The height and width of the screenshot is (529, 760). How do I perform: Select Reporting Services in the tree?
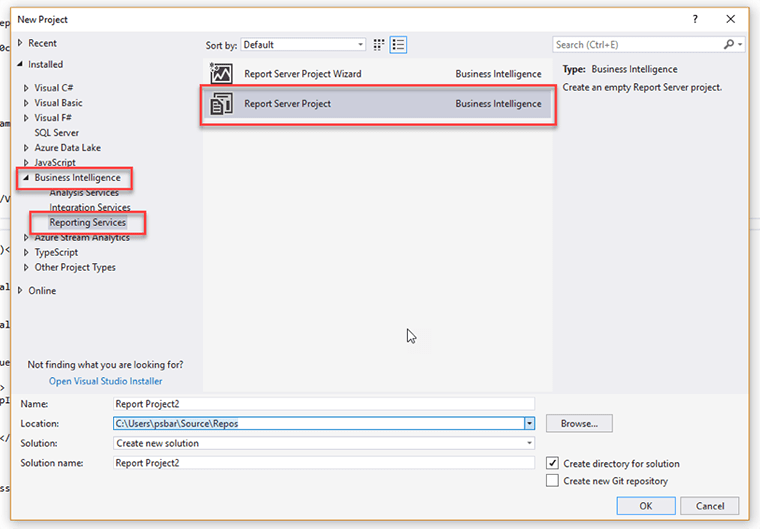pos(87,222)
